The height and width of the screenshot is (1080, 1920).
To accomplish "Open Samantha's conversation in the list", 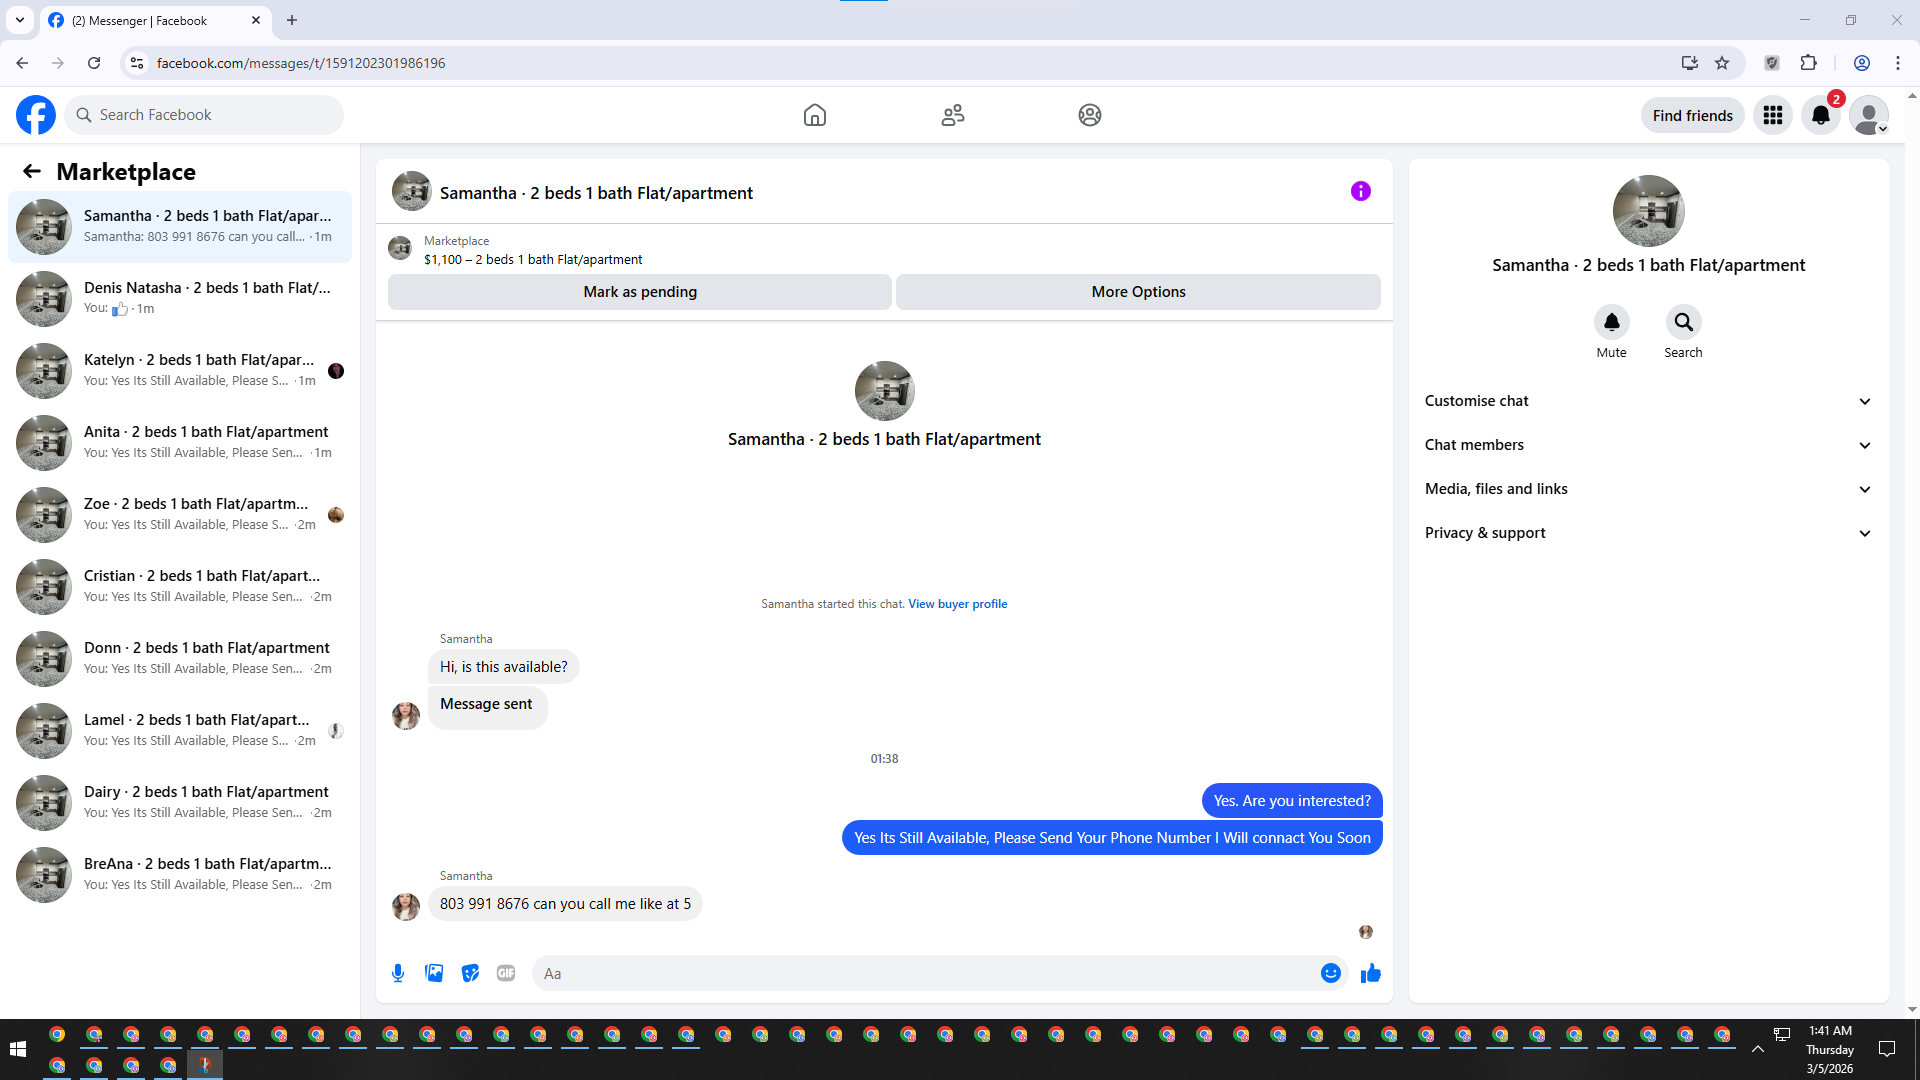I will [180, 227].
